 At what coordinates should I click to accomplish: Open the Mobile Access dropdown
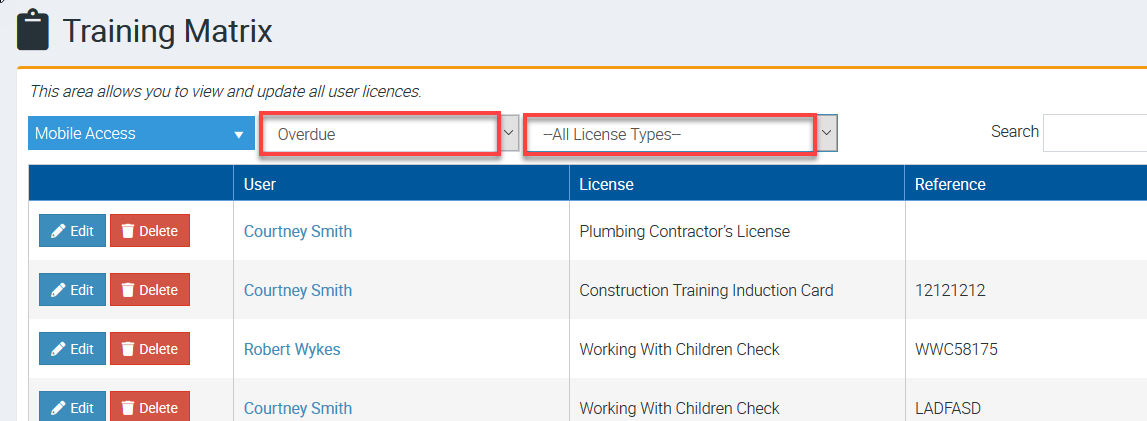click(x=141, y=134)
